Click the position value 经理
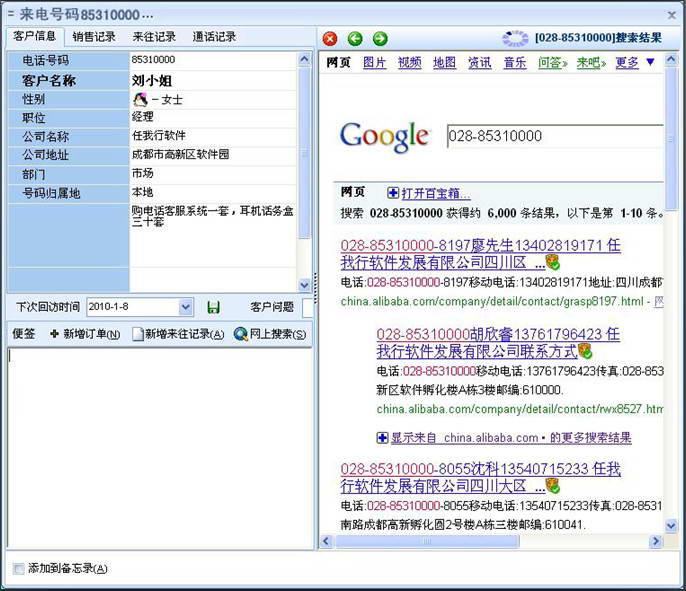Image resolution: width=686 pixels, height=591 pixels. pos(142,117)
